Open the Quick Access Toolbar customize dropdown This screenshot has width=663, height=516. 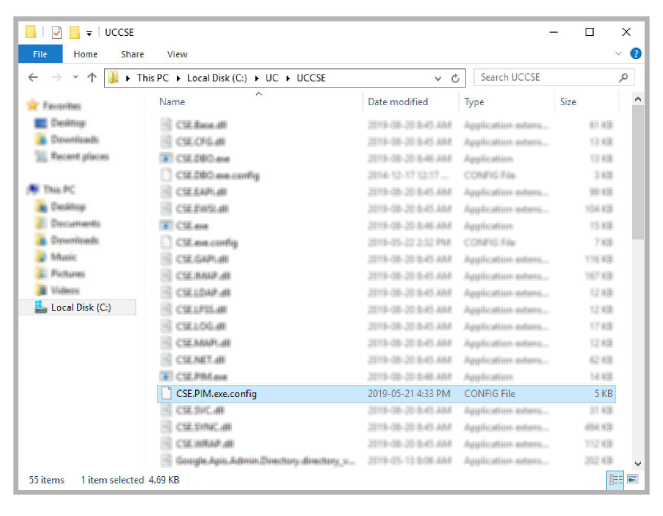click(90, 33)
